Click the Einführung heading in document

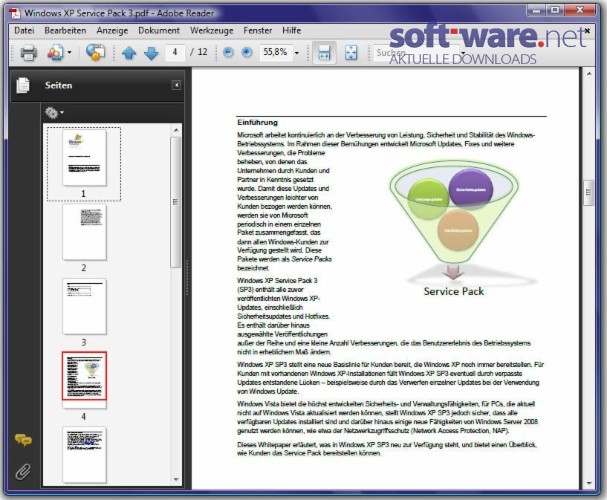257,122
